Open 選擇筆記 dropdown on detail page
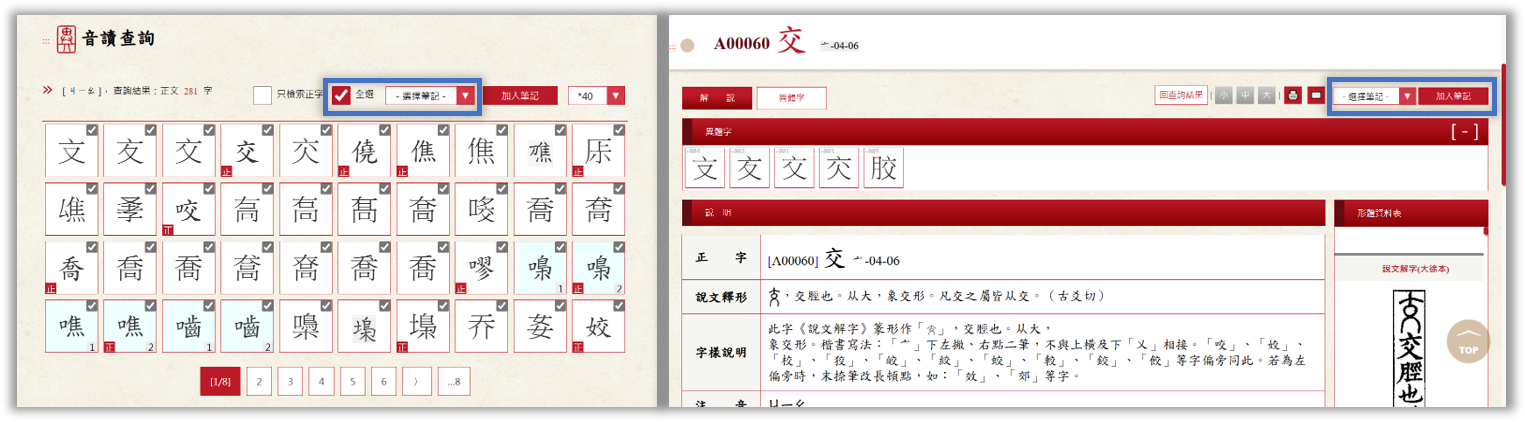1525x422 pixels. (1374, 96)
